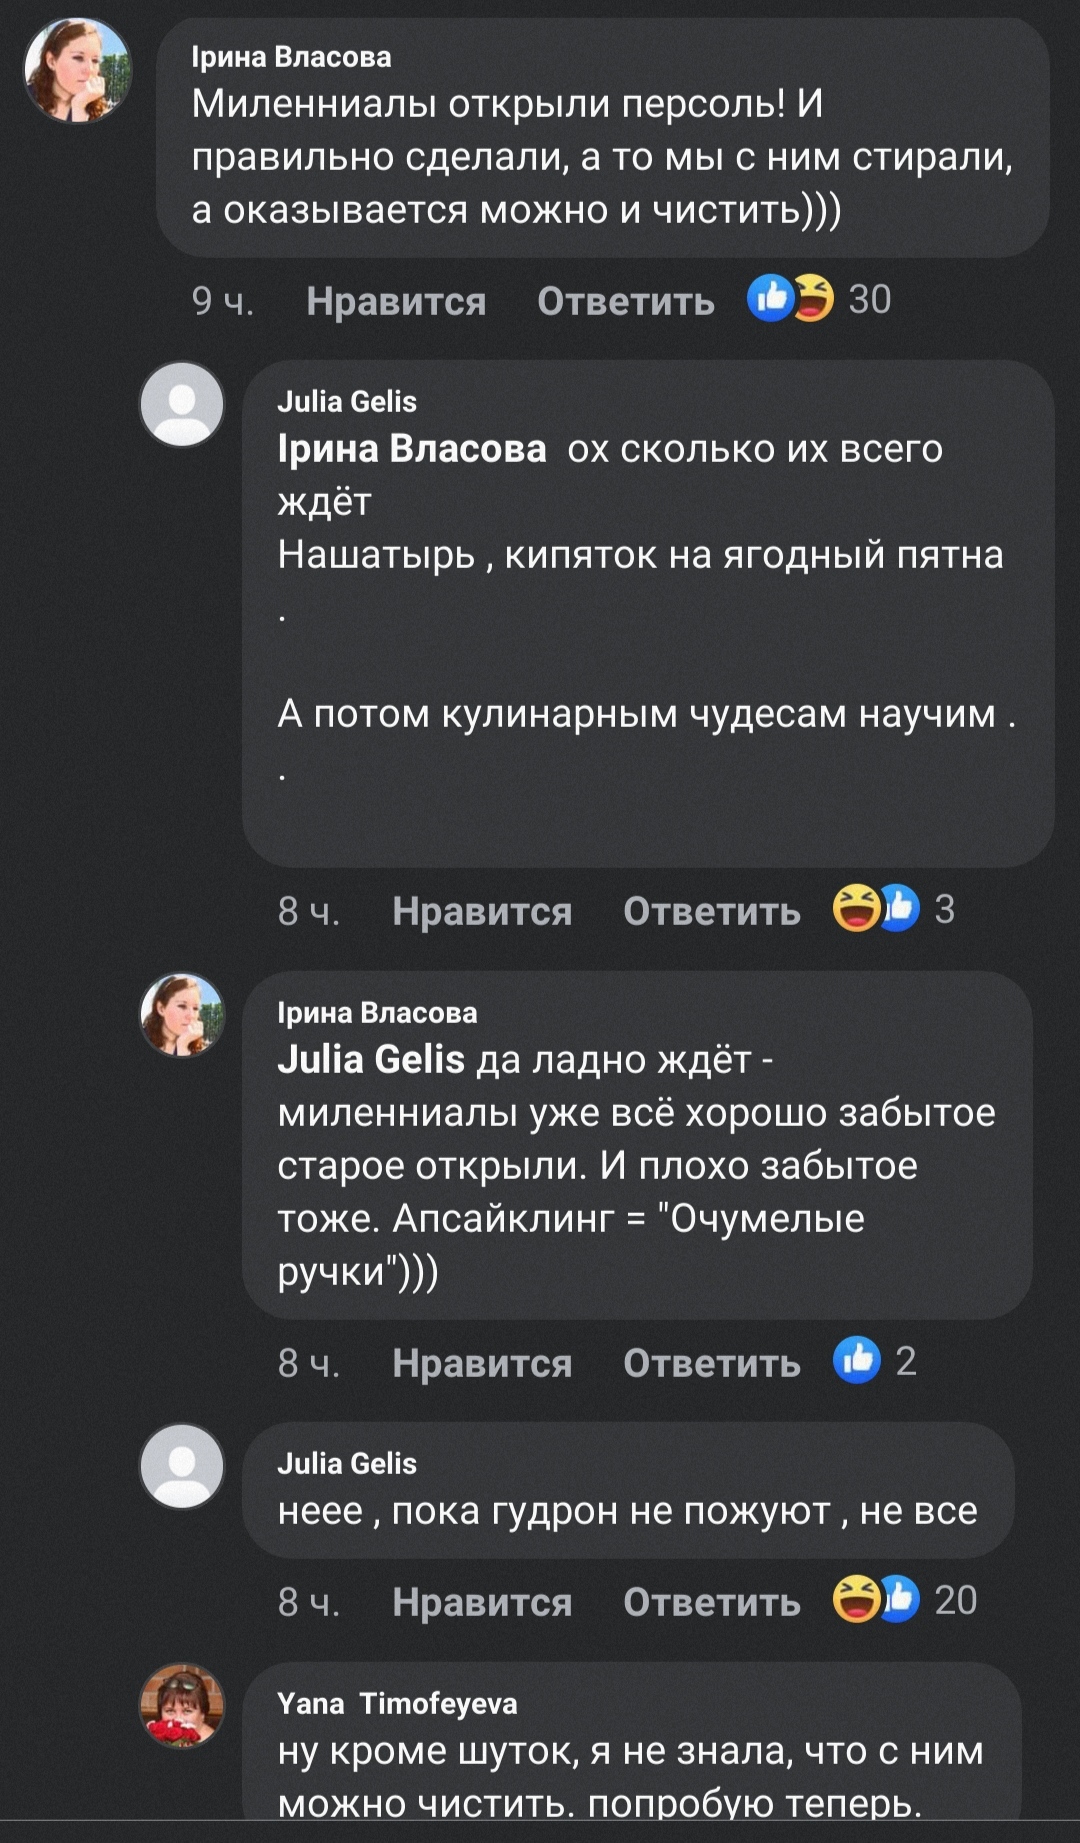Reply to the "пока гудрон не пожуют" comment

coord(712,1602)
